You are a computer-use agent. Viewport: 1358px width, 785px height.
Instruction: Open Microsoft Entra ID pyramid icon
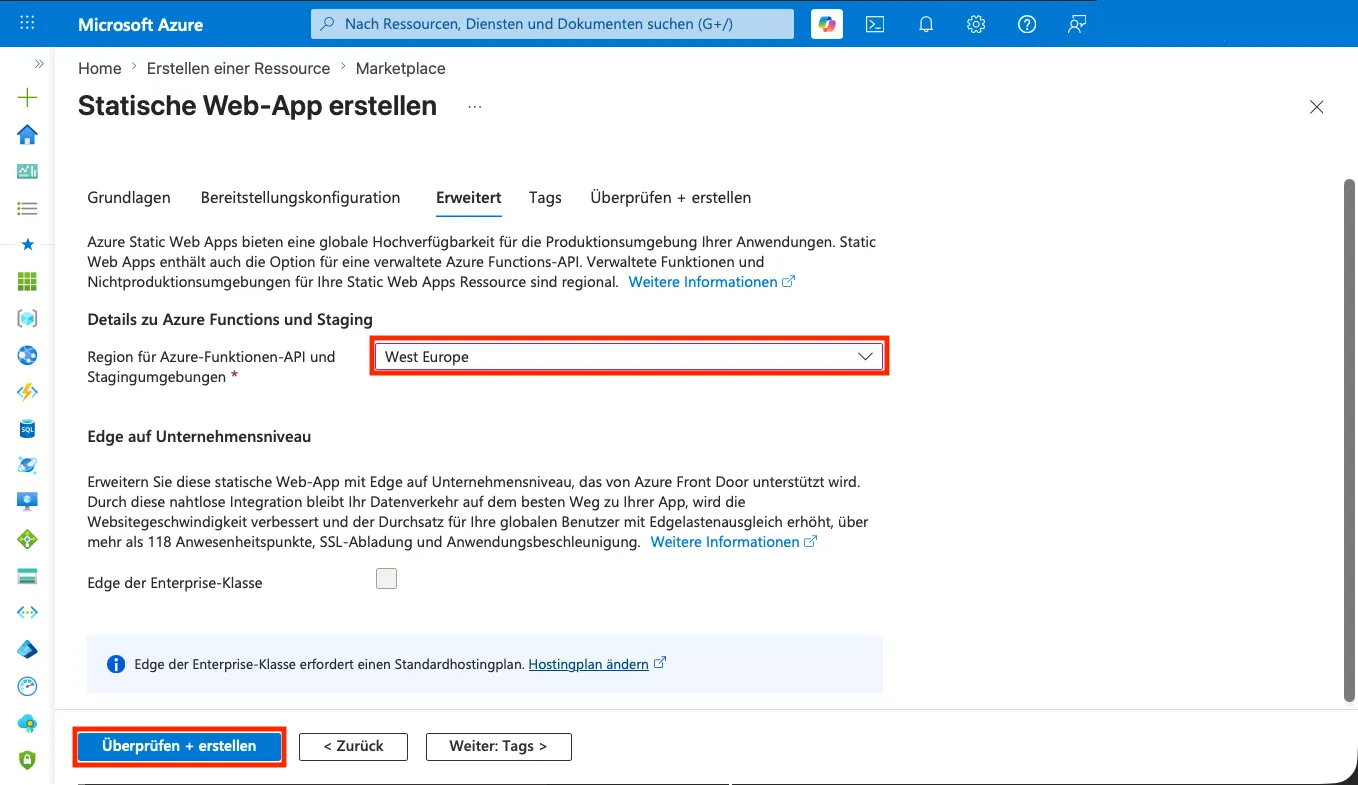pyautogui.click(x=27, y=649)
